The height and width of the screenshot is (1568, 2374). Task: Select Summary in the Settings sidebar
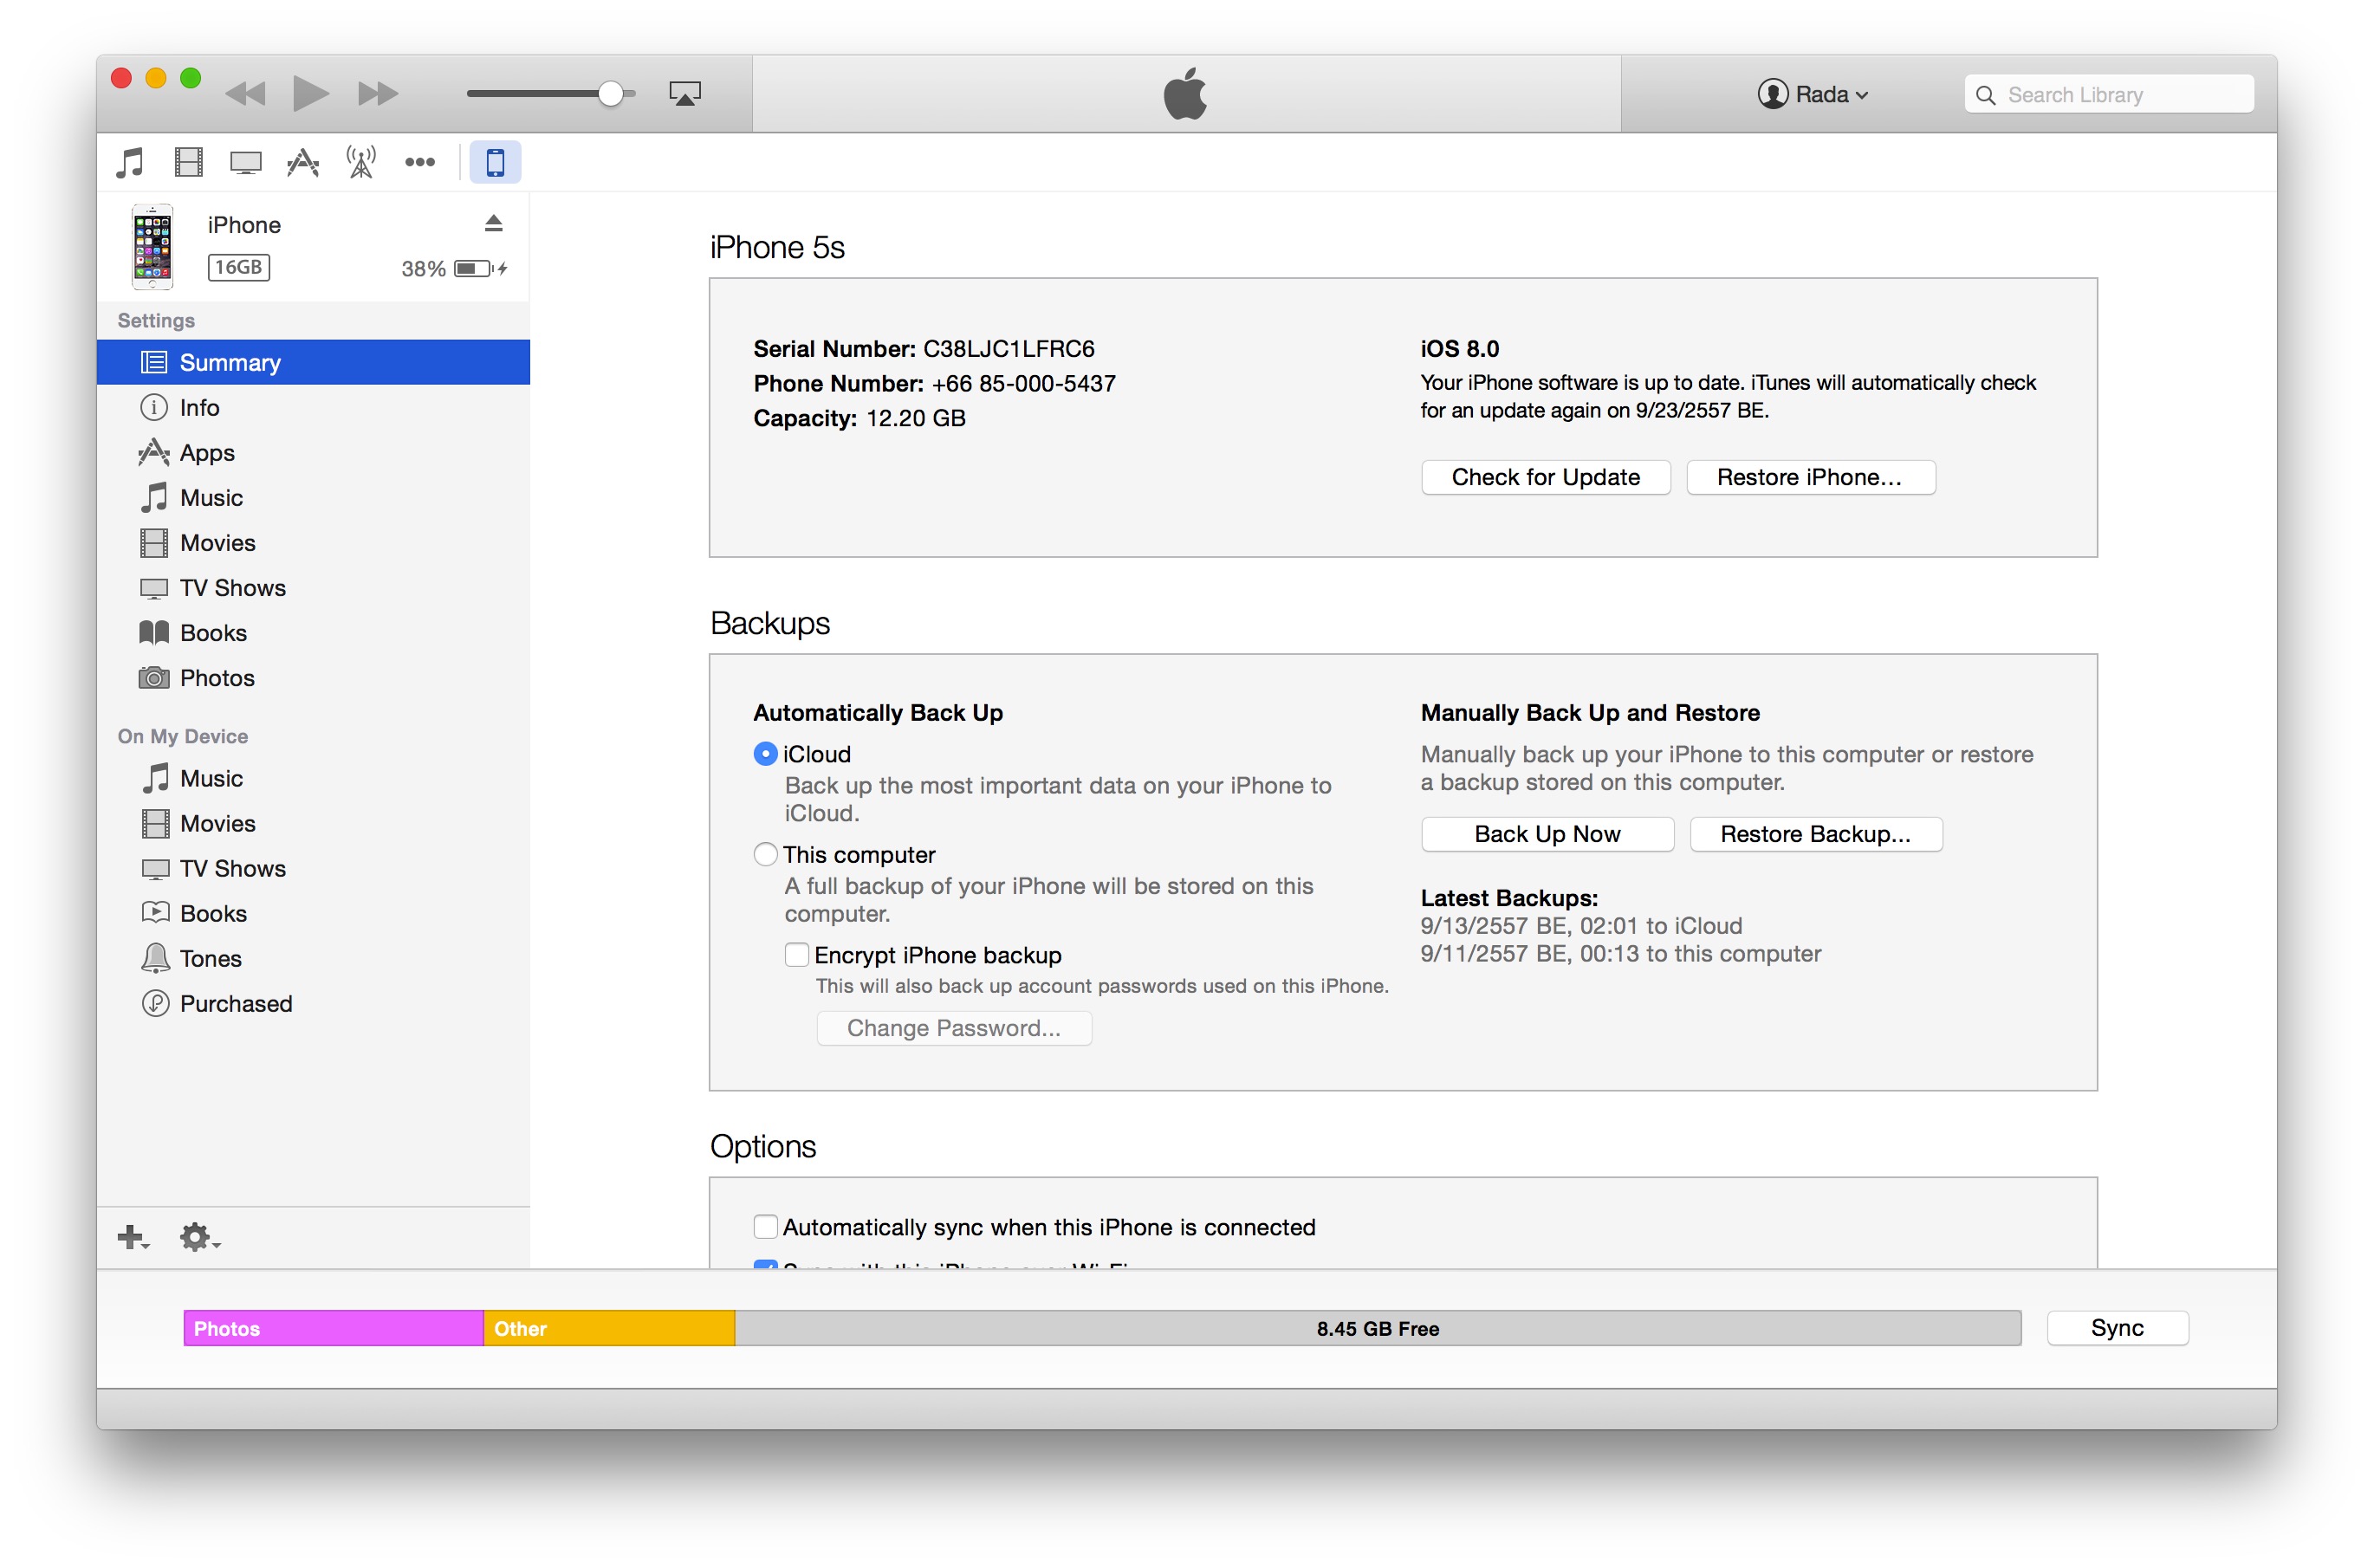tap(230, 362)
